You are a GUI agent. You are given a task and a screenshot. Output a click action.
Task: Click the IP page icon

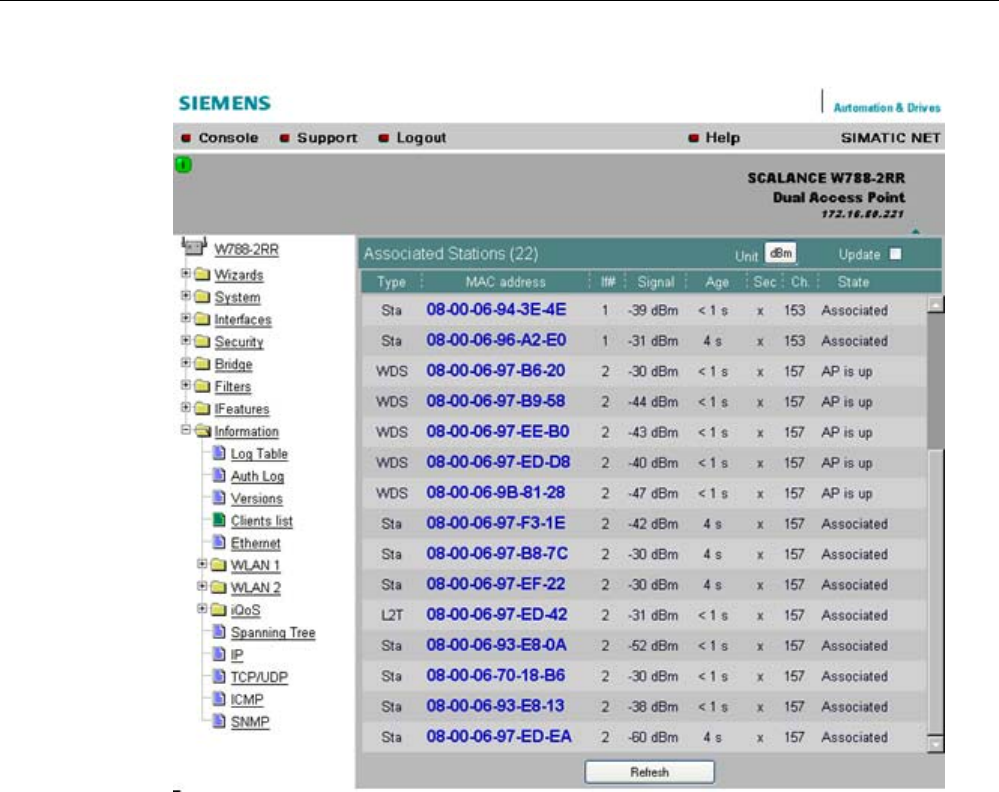coord(219,653)
